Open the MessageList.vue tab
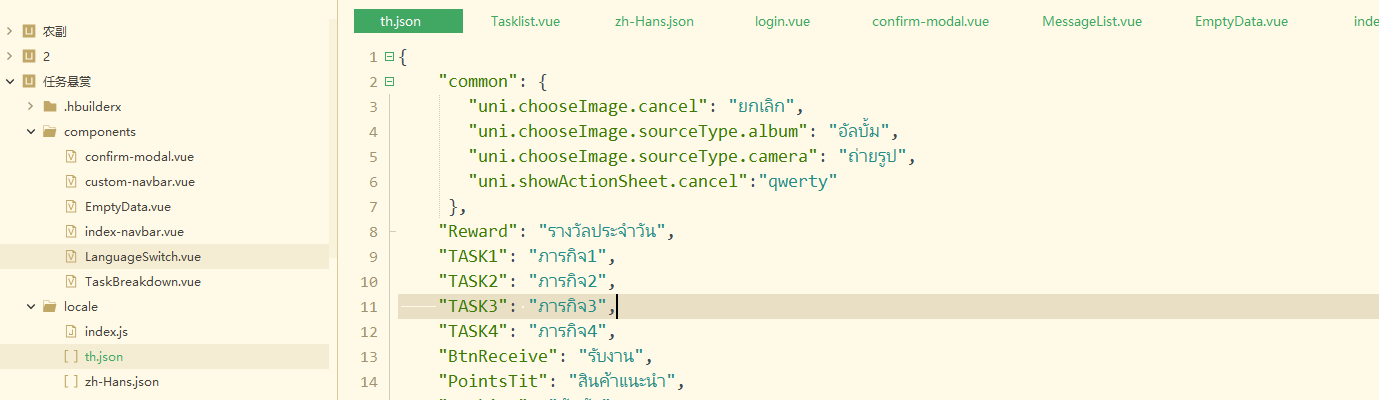This screenshot has width=1379, height=400. (1091, 21)
